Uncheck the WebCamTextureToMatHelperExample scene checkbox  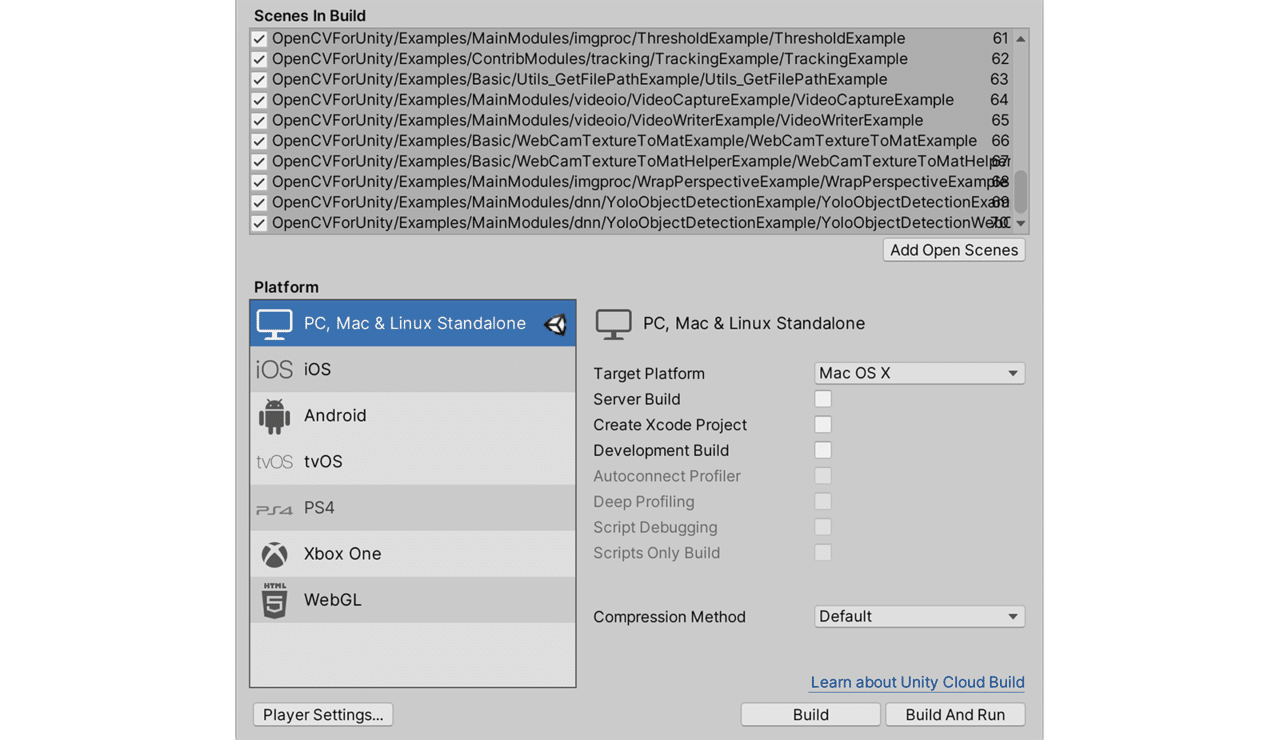(259, 162)
